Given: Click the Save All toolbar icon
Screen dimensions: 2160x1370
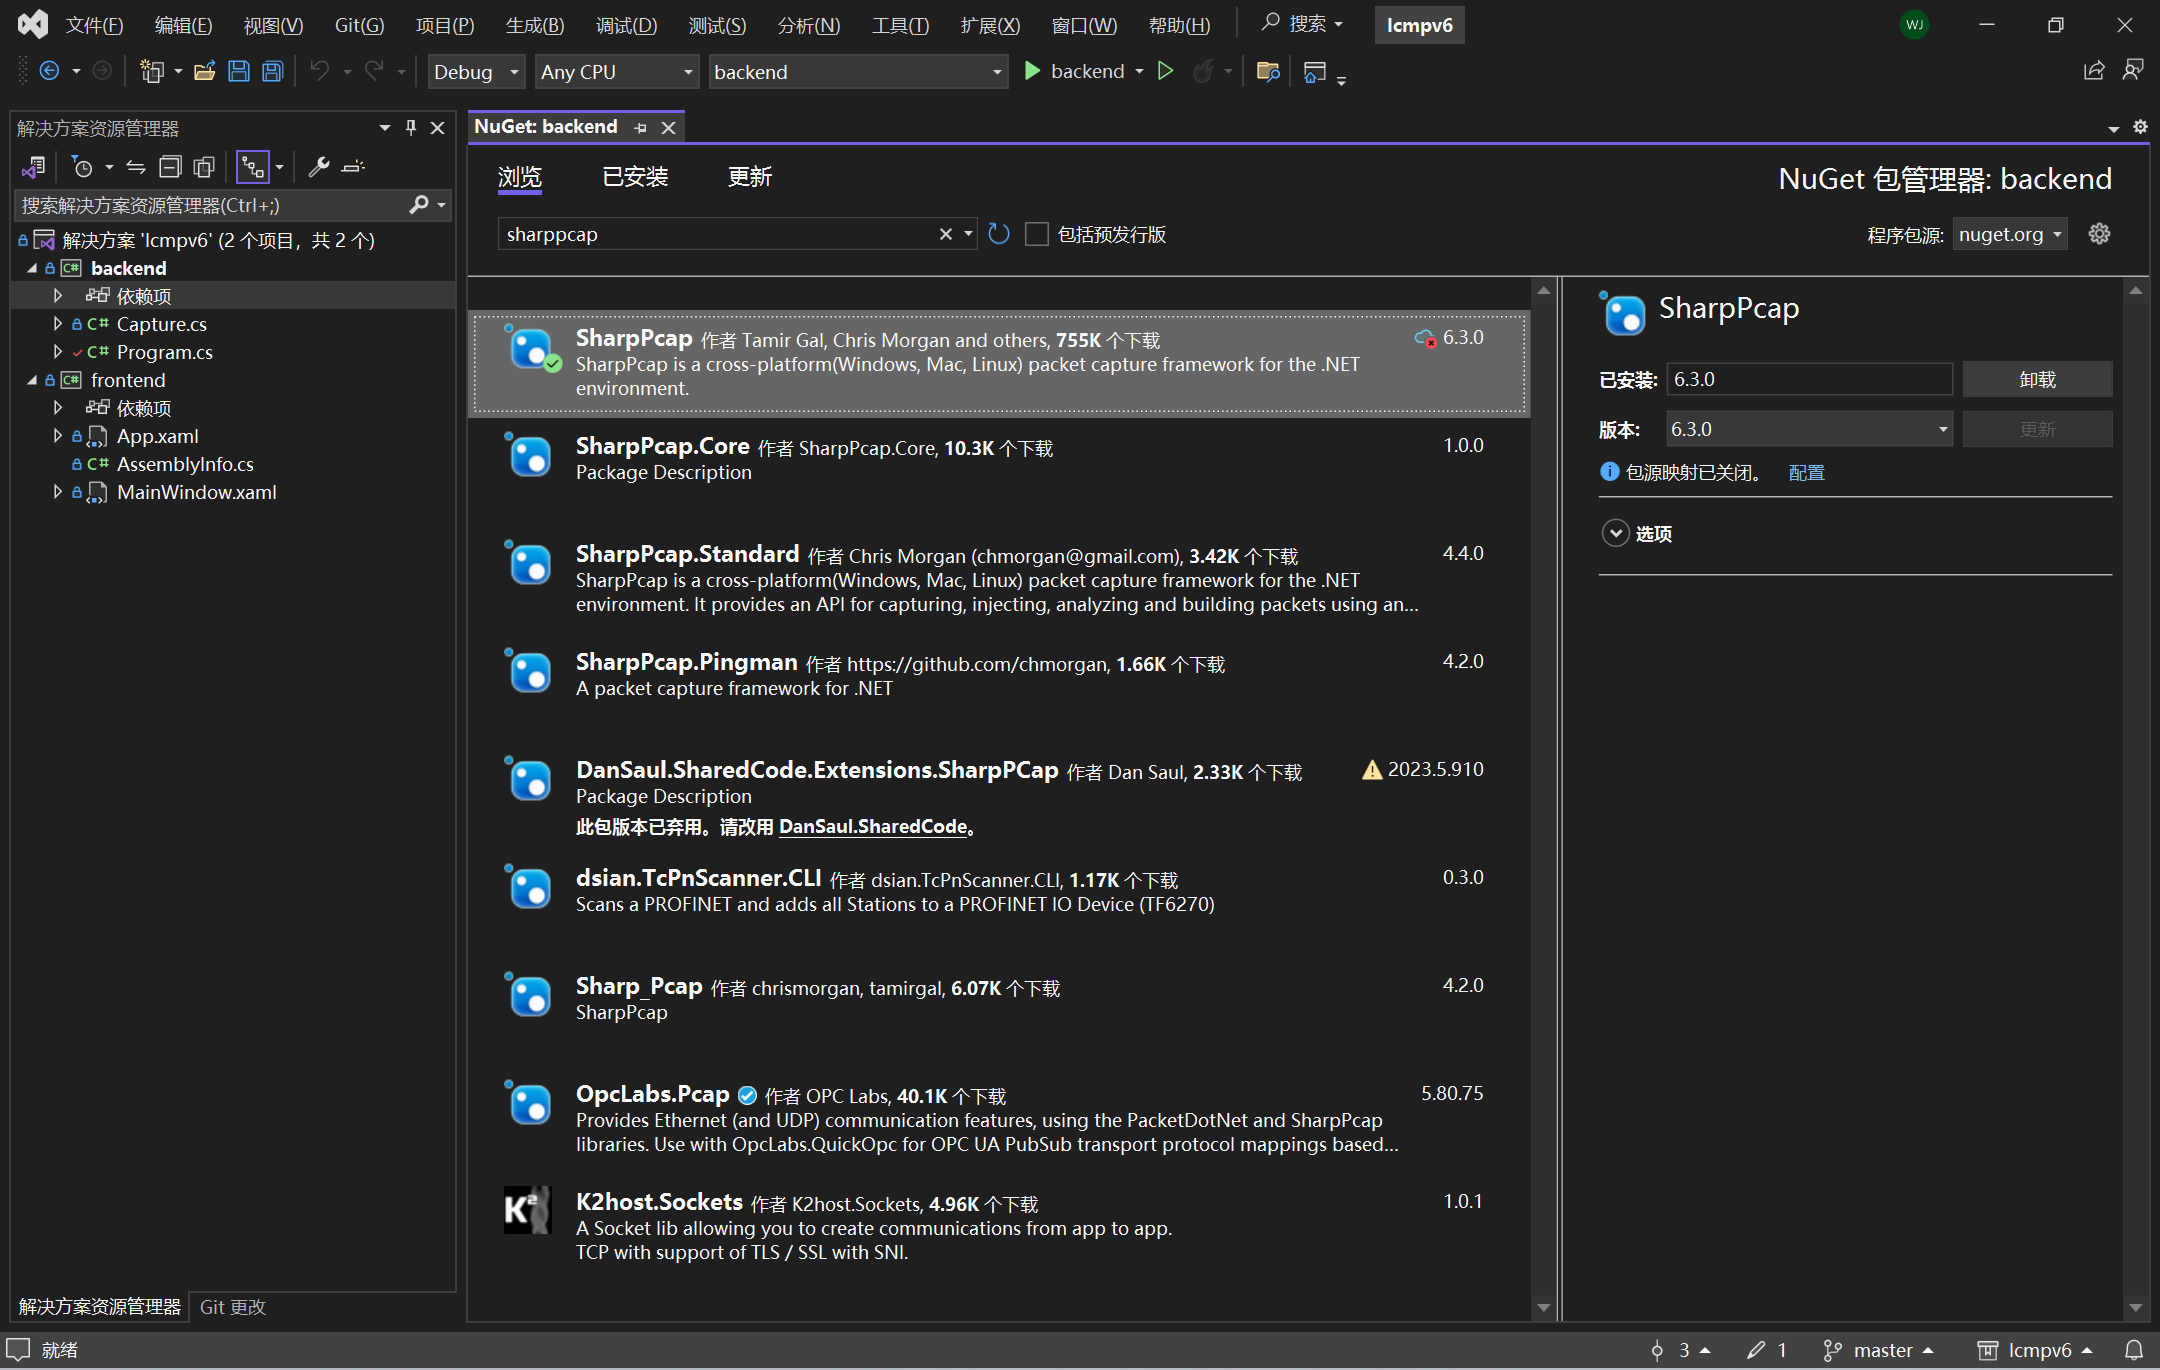Looking at the screenshot, I should tap(272, 72).
